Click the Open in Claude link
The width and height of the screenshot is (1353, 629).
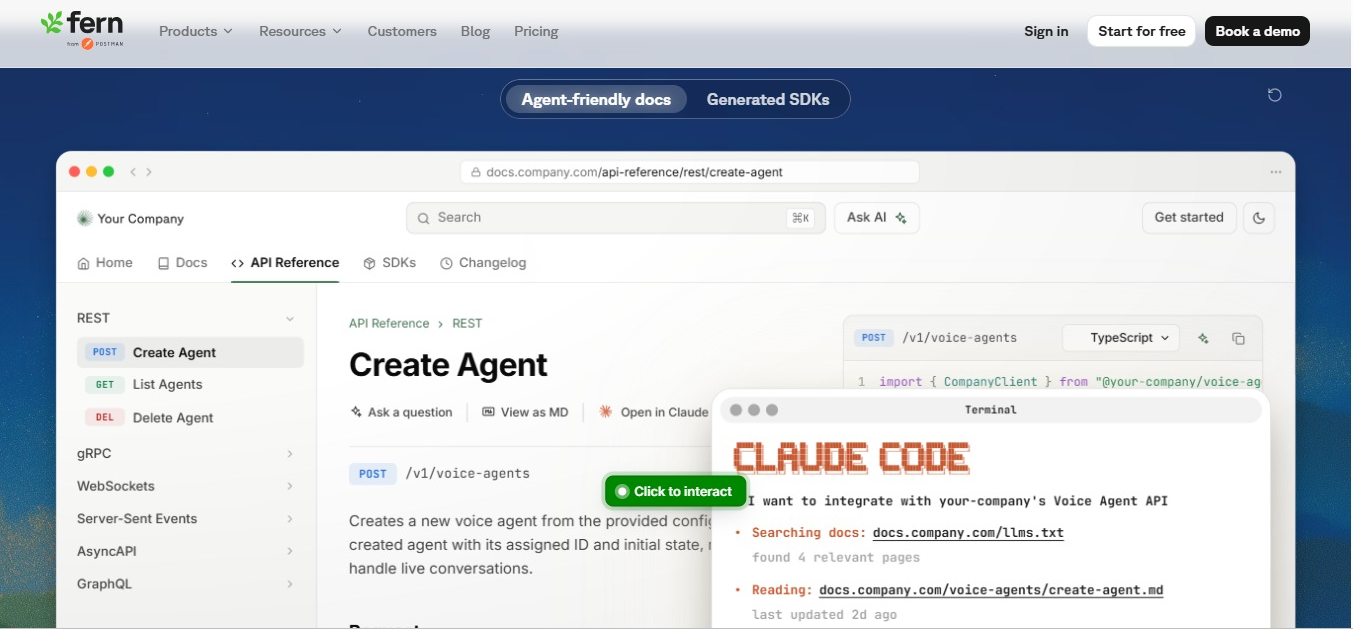654,412
